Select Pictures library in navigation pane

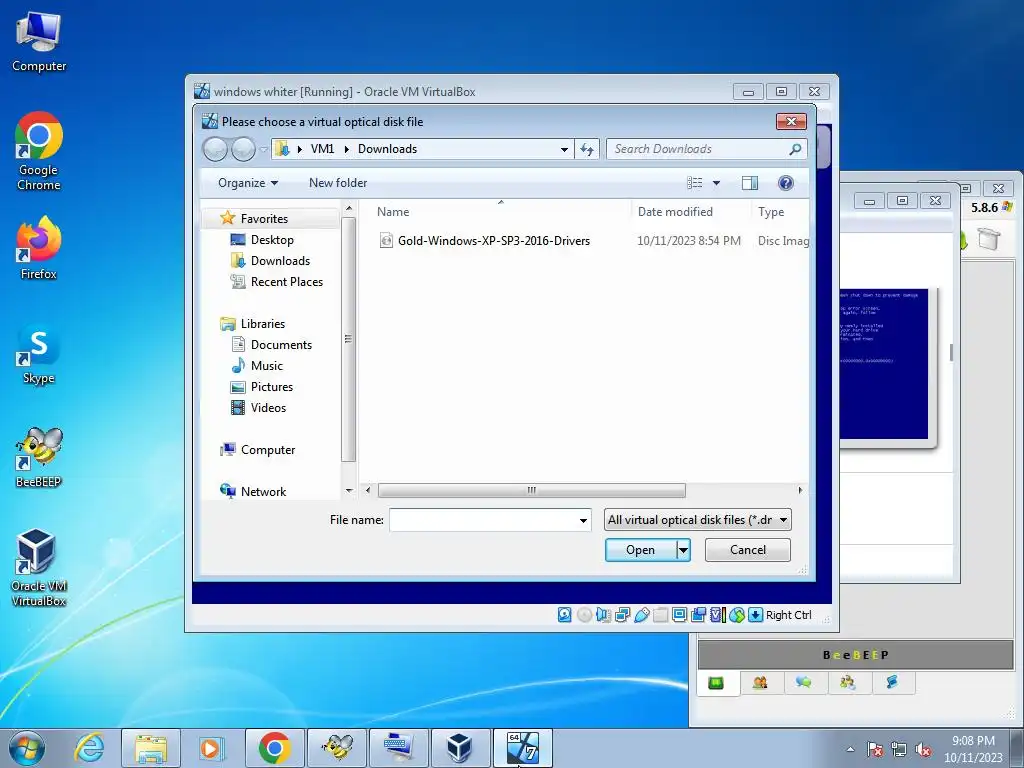[x=272, y=387]
